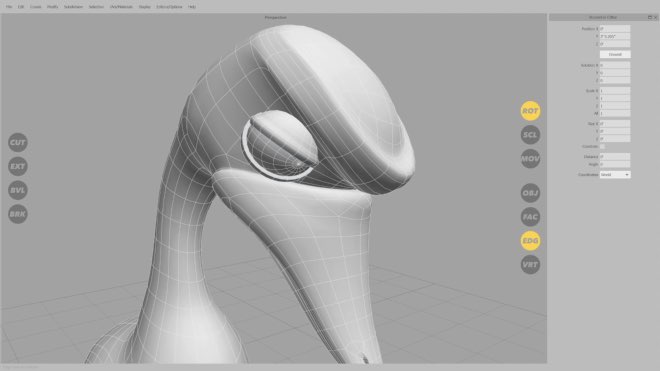Click the Scale X input field
The height and width of the screenshot is (371, 660).
click(615, 91)
